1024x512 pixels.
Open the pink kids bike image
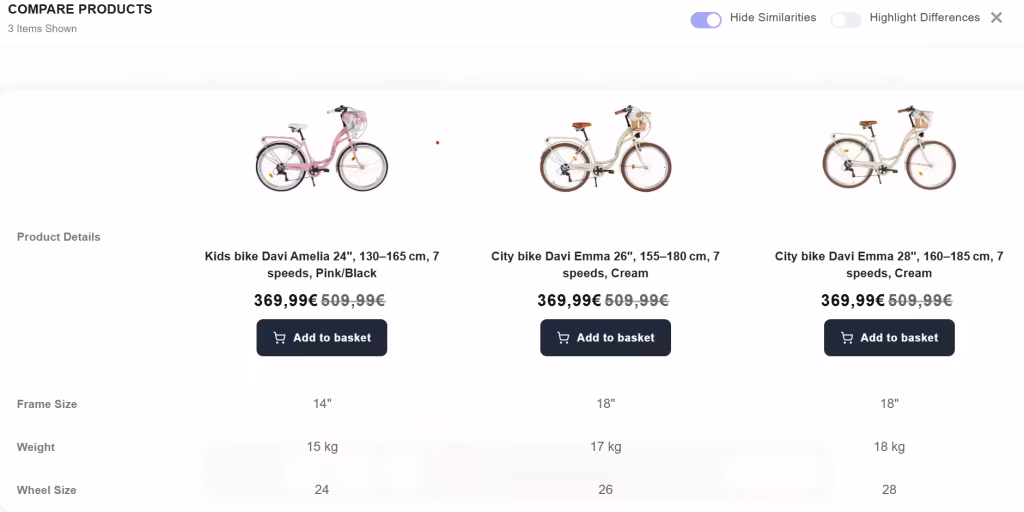(x=322, y=148)
